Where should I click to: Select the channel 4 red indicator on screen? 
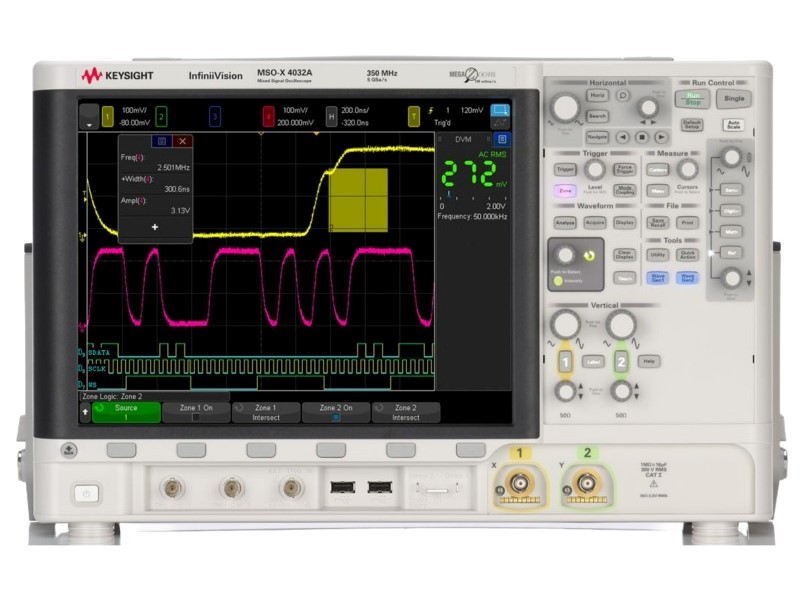coord(267,116)
